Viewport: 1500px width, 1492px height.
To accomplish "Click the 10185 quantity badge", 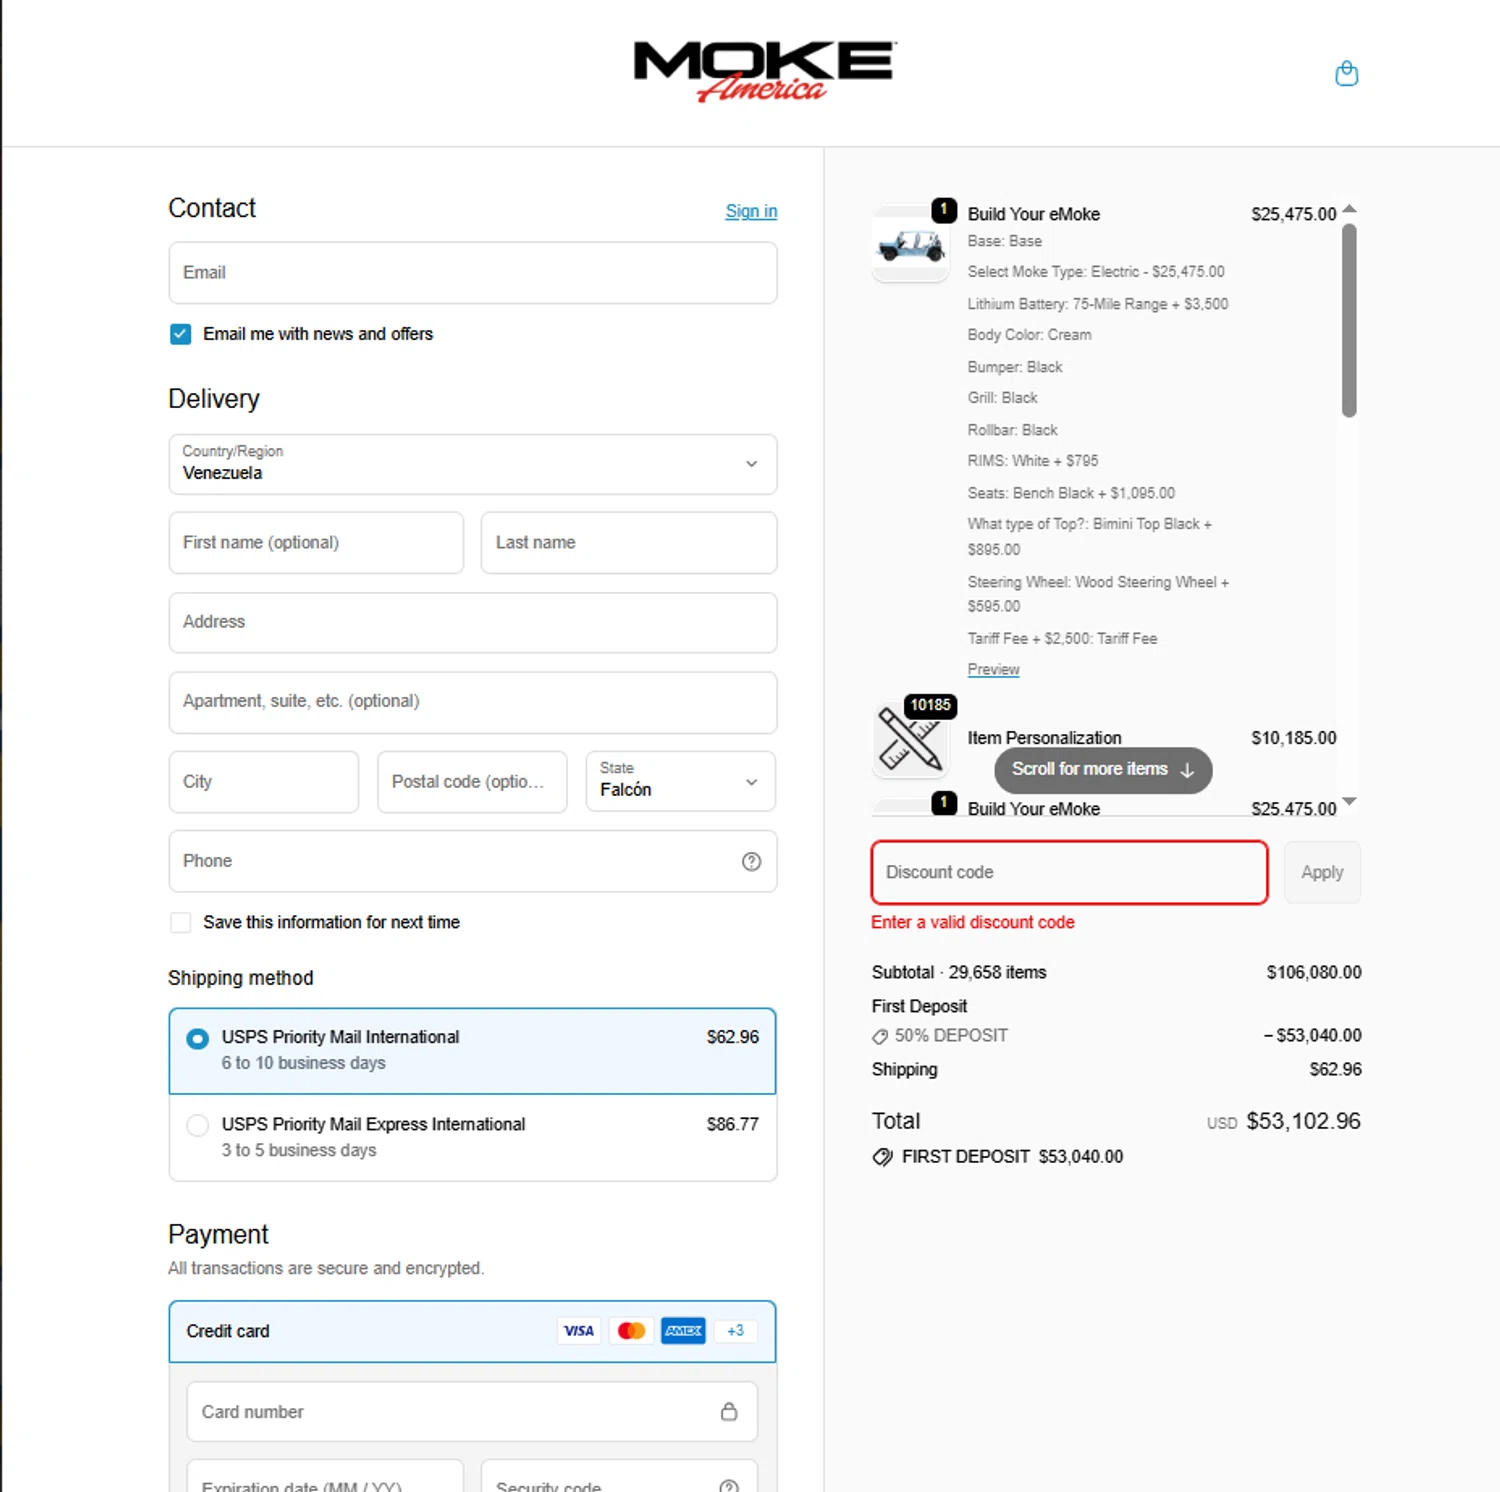I will click(930, 705).
